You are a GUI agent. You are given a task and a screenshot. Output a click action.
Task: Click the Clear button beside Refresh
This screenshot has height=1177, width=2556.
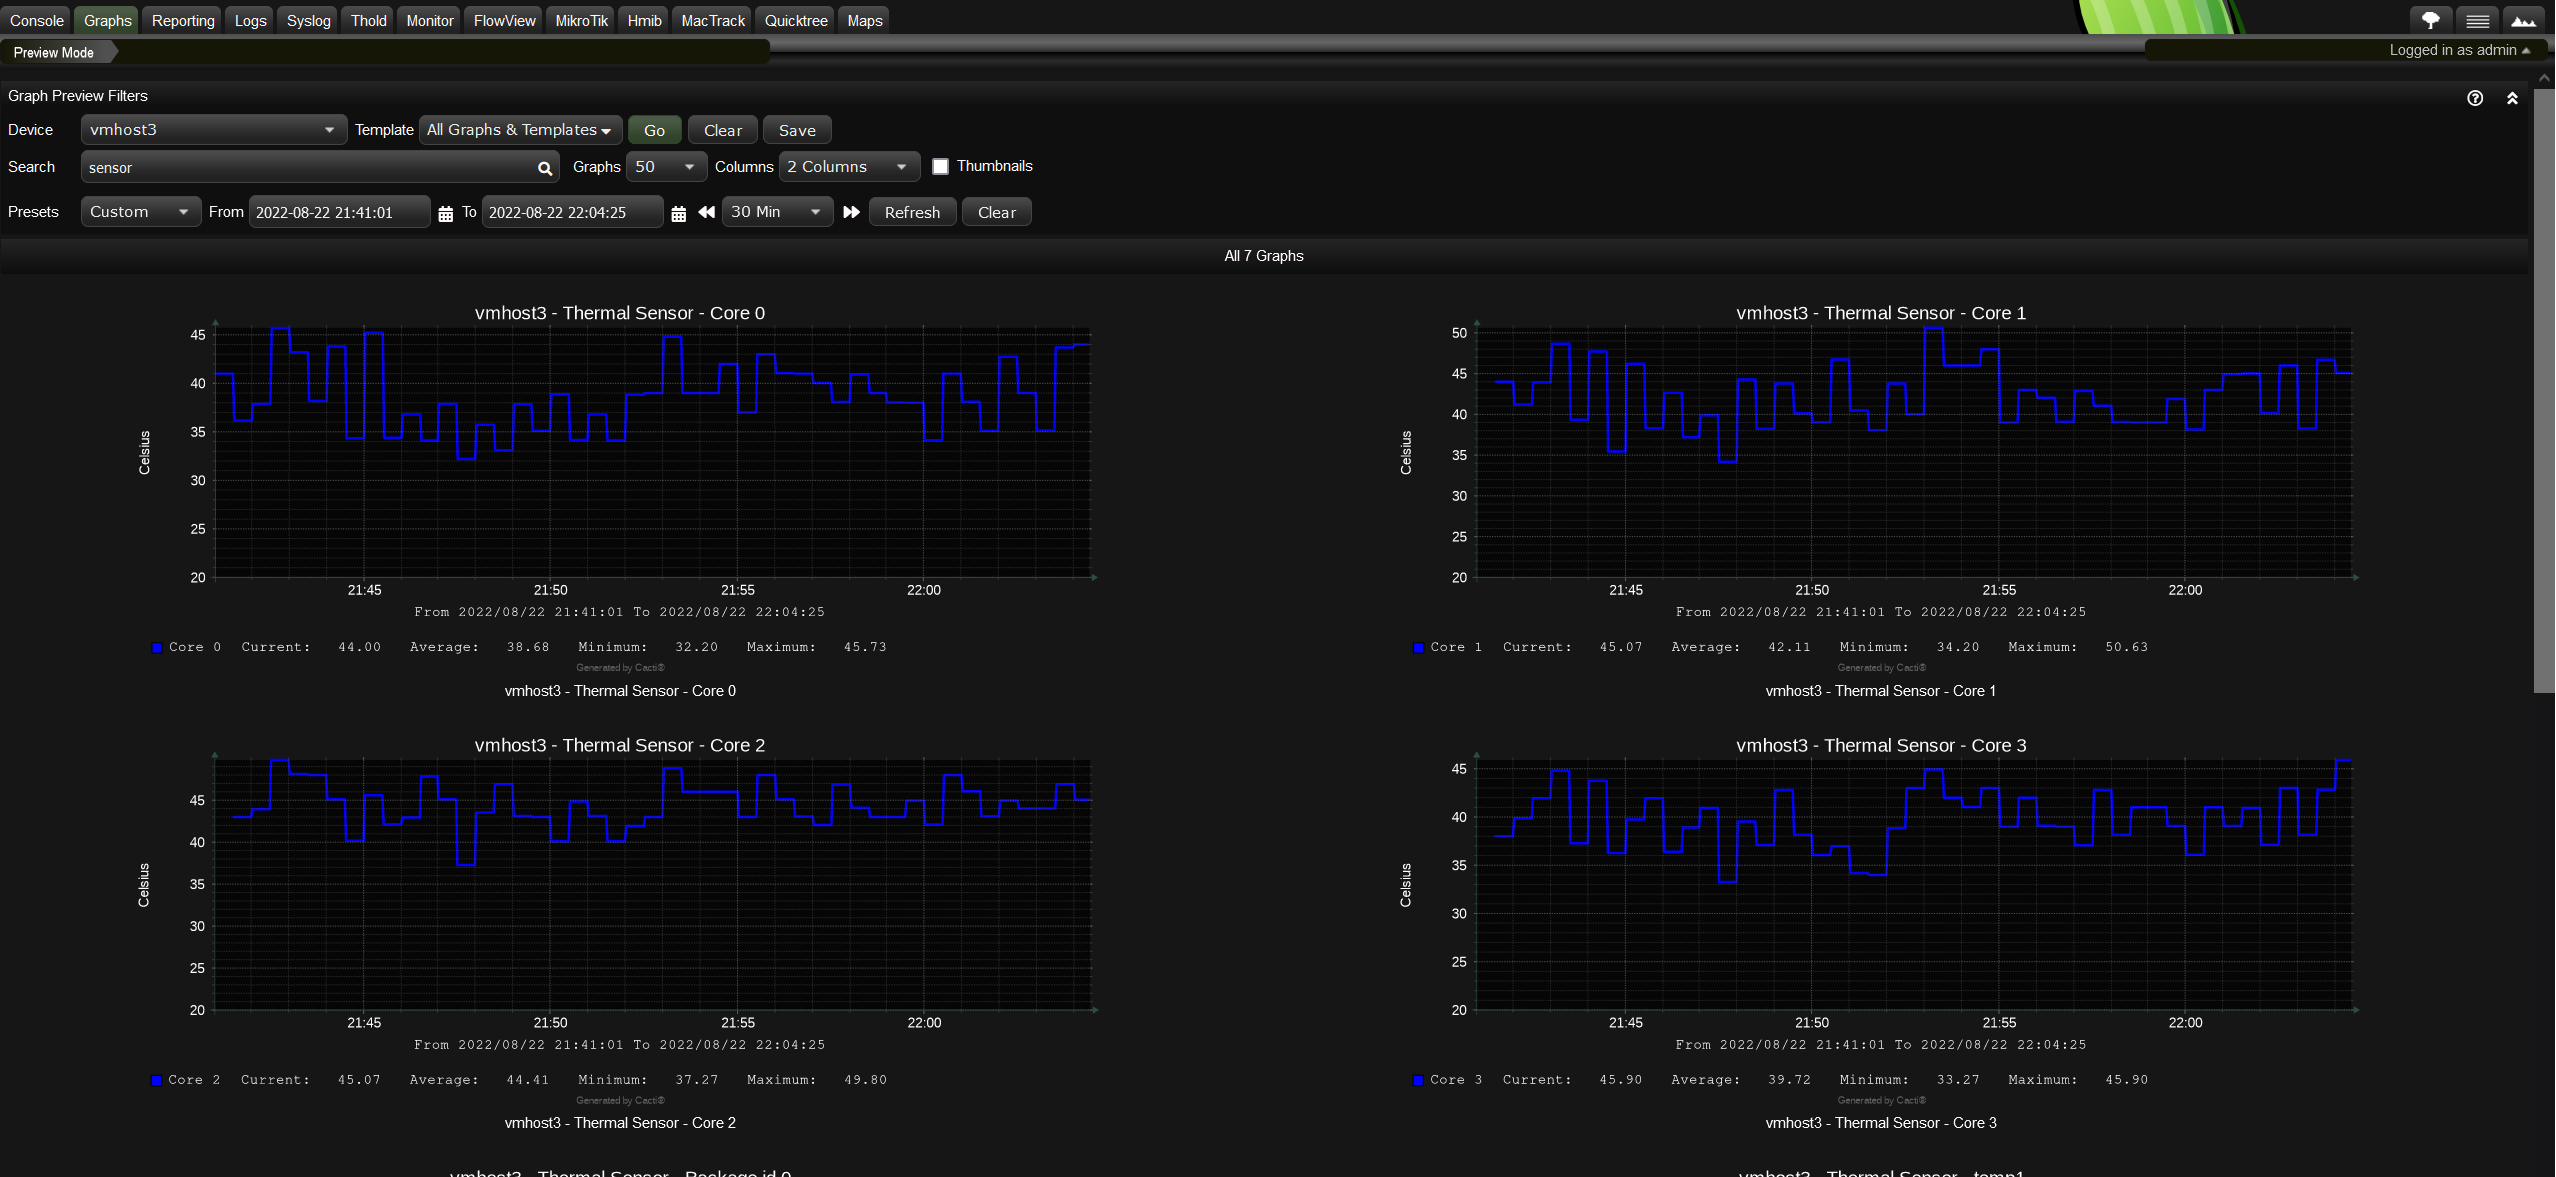tap(996, 212)
